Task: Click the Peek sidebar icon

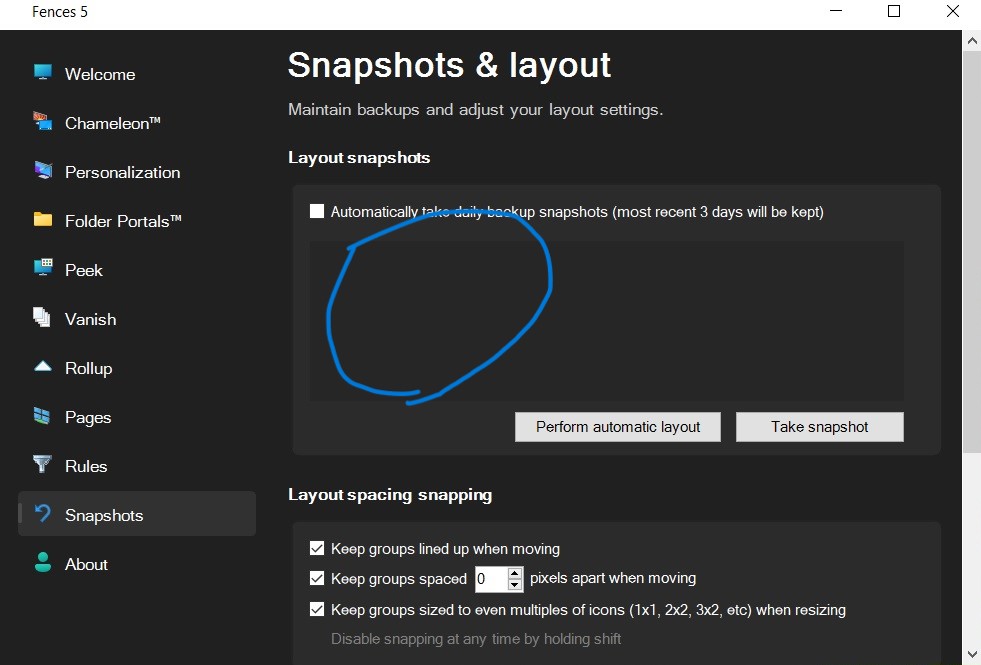Action: (x=43, y=268)
